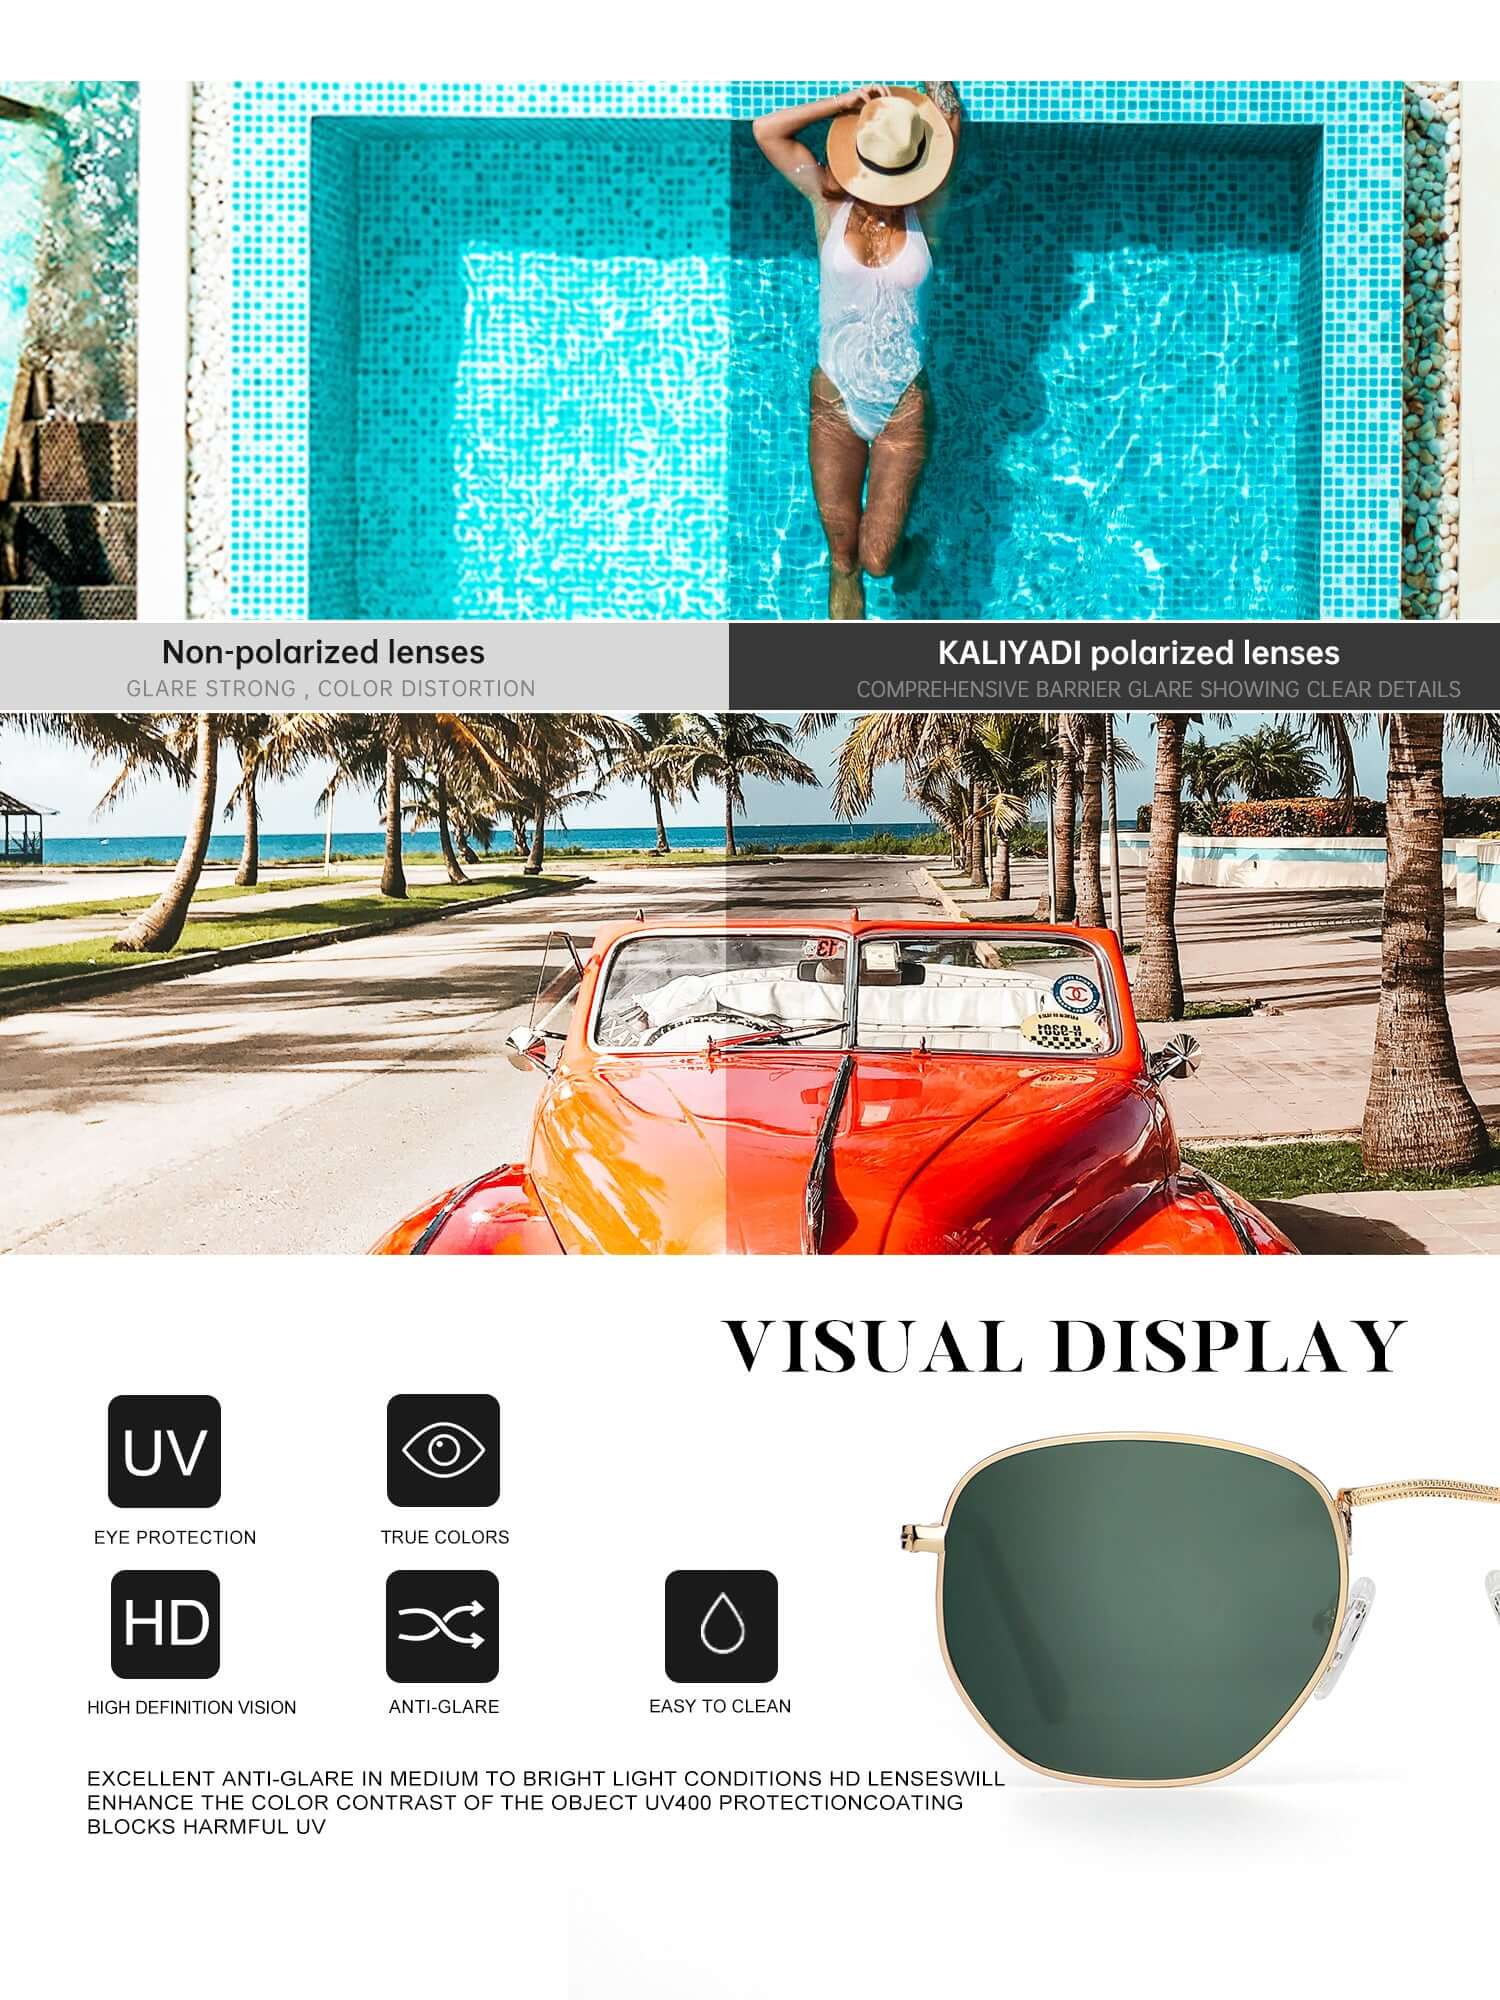This screenshot has height=2000, width=1500.
Task: Click the anti-glare crossed arrows icon
Action: [442, 1625]
